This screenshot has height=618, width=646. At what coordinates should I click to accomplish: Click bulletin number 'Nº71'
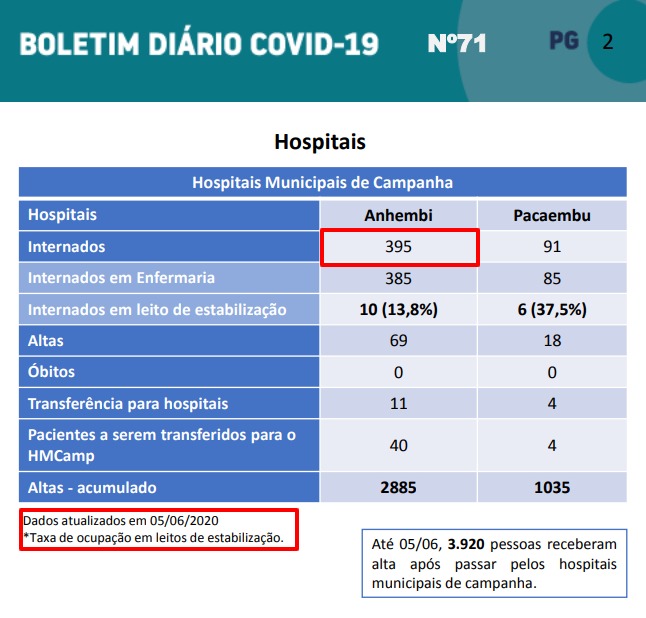tap(457, 43)
